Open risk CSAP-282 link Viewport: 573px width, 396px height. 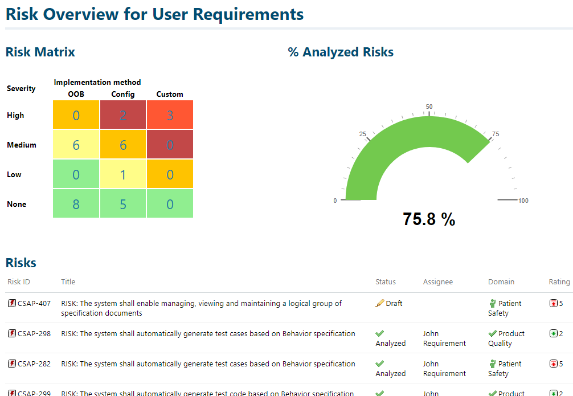[x=34, y=364]
